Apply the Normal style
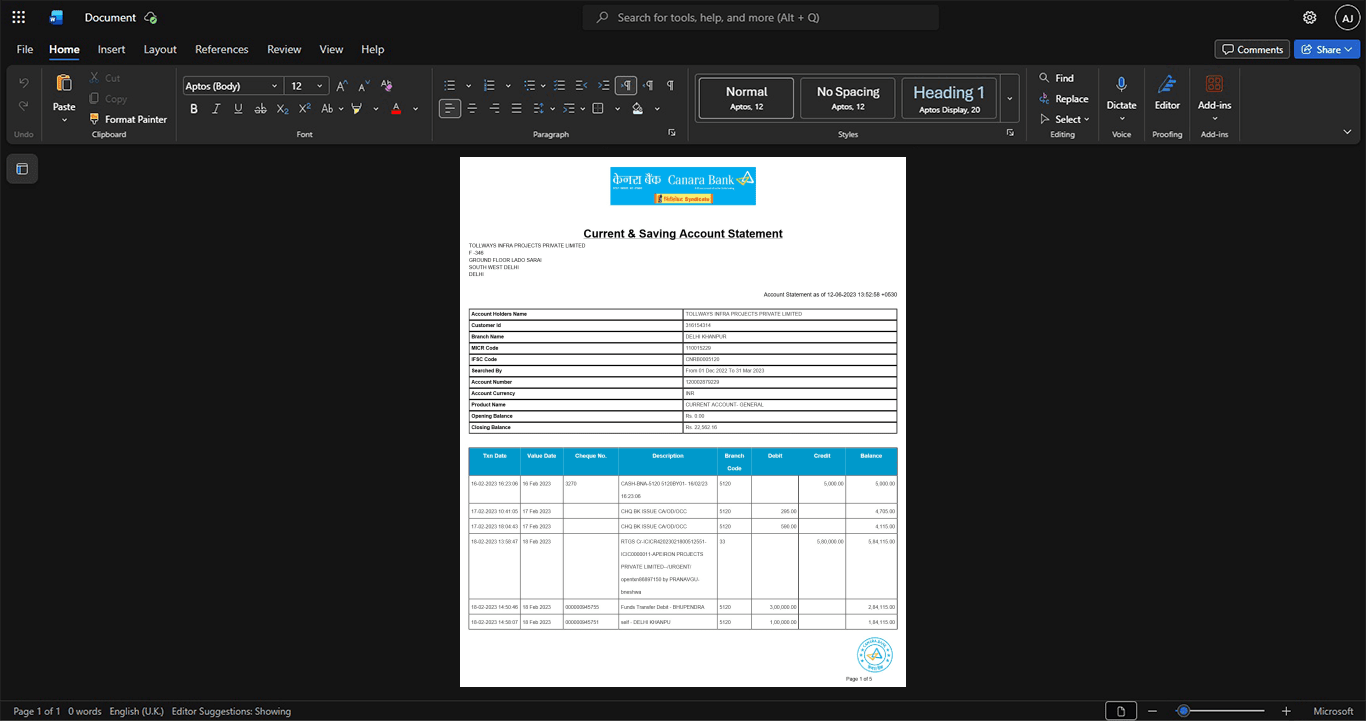The height and width of the screenshot is (721, 1366). [x=747, y=98]
